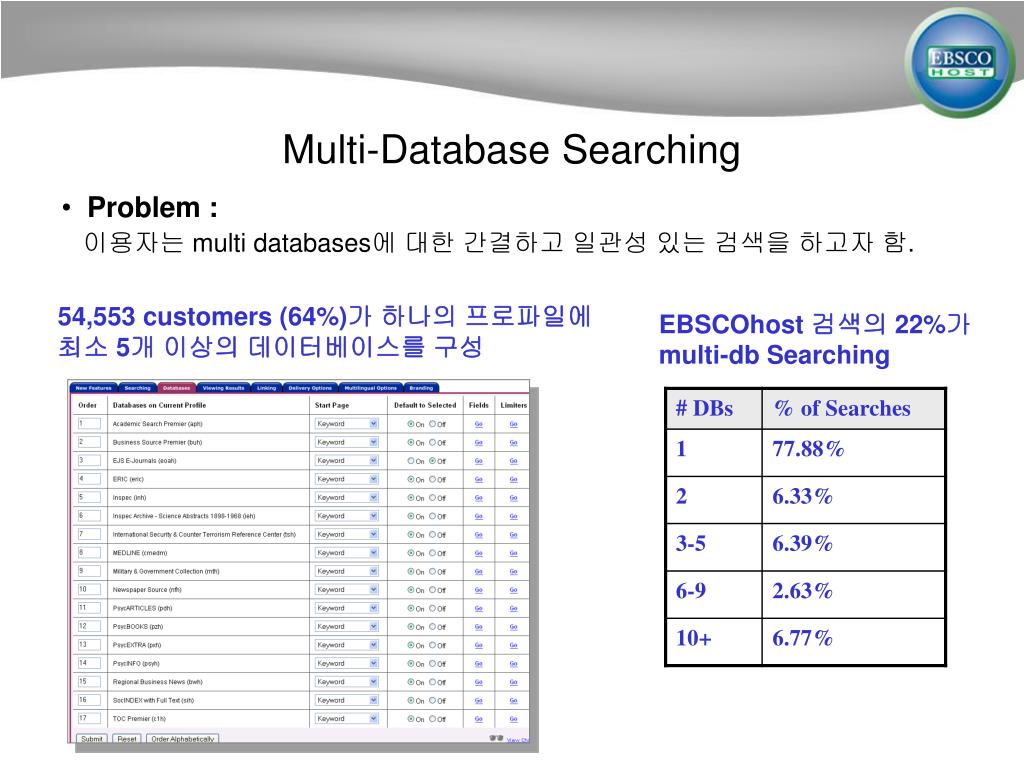The width and height of the screenshot is (1024, 768).
Task: Click 'Databases on Current Profile' column header
Action: pos(159,405)
